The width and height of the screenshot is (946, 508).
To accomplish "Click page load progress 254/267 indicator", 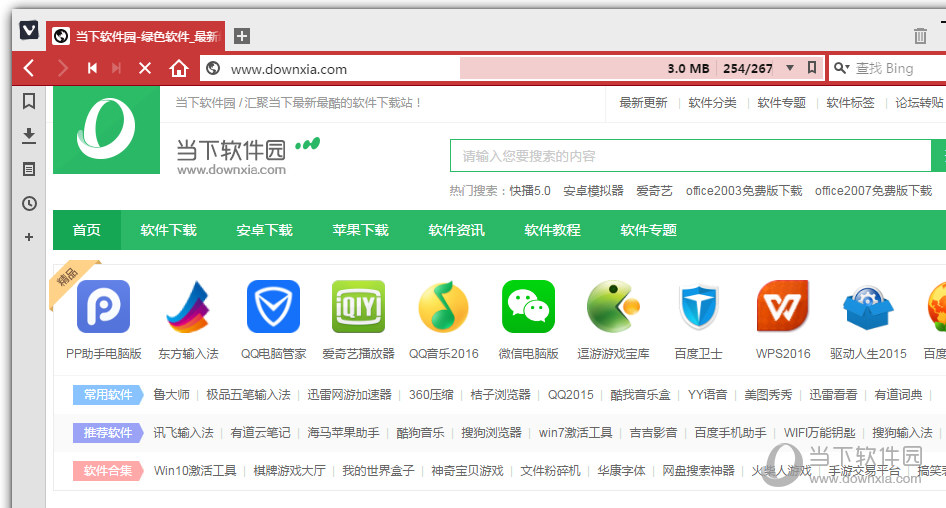I will pyautogui.click(x=748, y=68).
